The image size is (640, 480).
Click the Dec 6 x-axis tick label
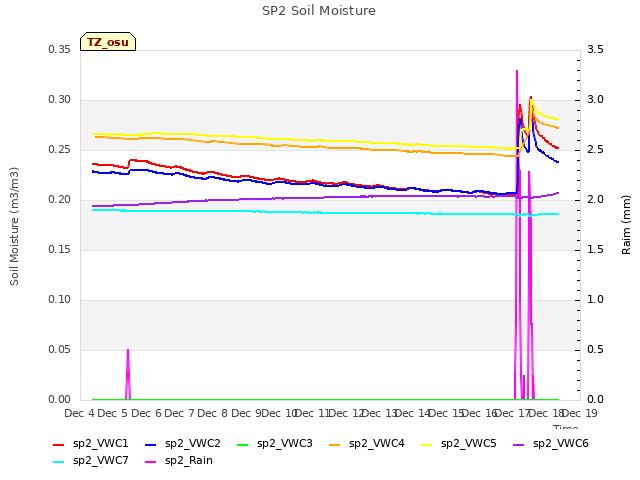146,413
